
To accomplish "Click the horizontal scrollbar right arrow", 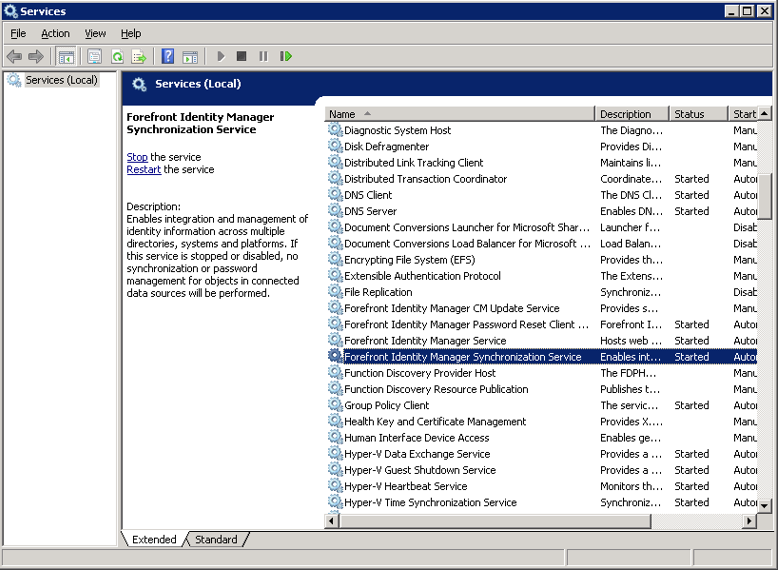I will coord(749,521).
